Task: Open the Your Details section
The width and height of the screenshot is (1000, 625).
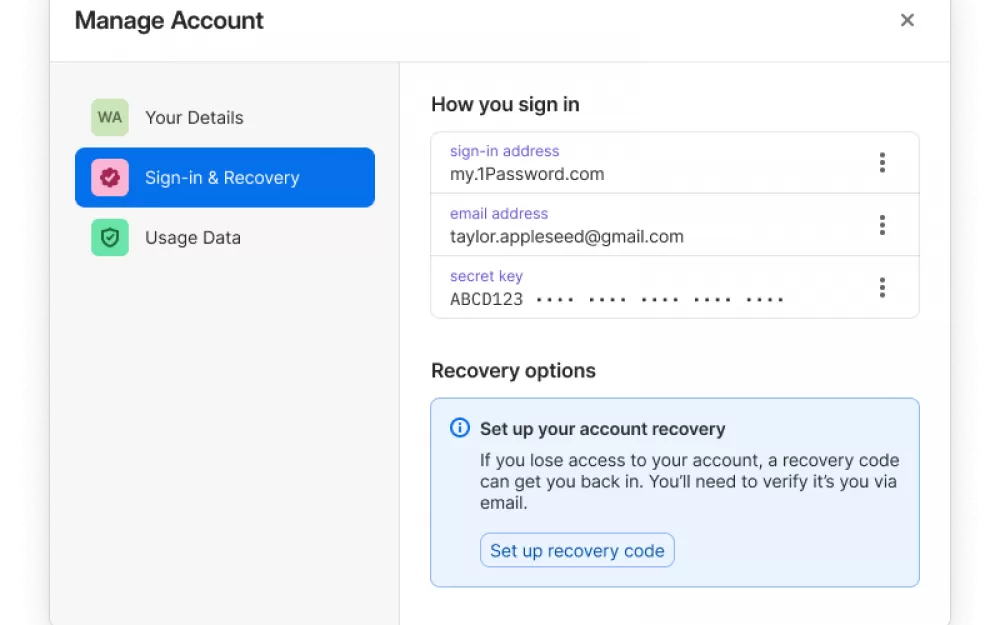Action: pyautogui.click(x=224, y=117)
